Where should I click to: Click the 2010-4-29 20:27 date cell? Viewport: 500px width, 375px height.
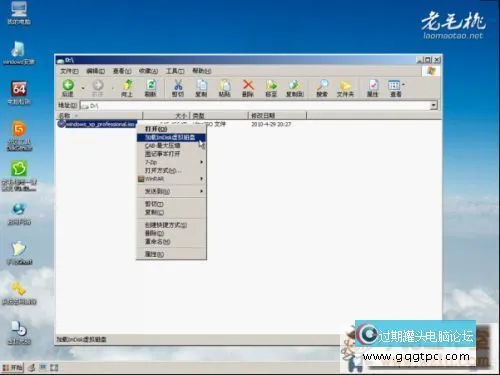(x=271, y=124)
